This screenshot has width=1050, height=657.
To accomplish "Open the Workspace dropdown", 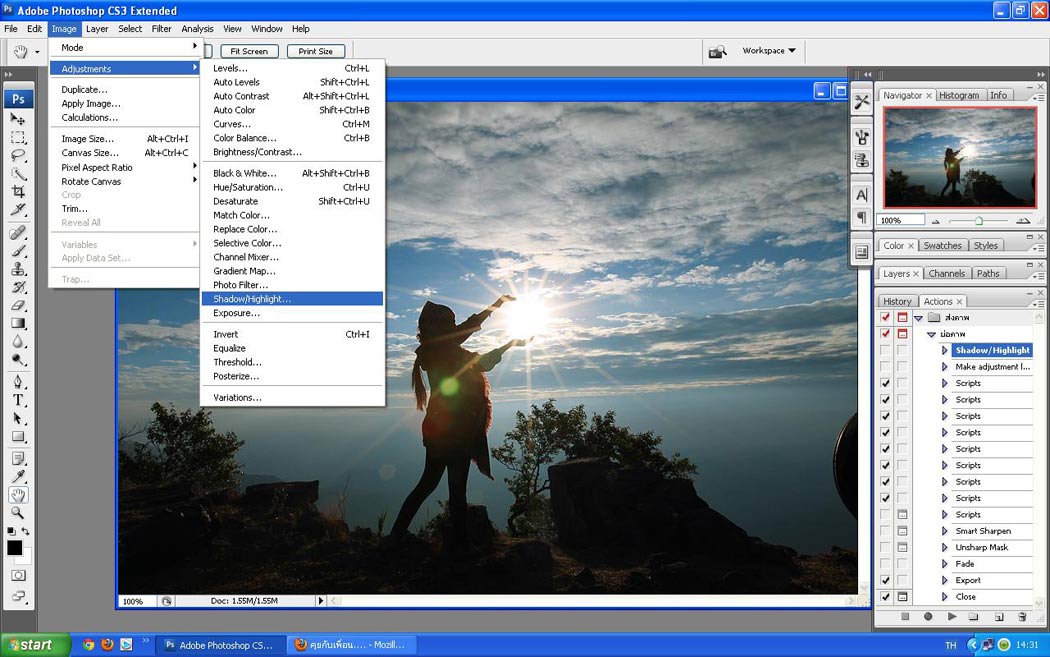I will (x=768, y=51).
